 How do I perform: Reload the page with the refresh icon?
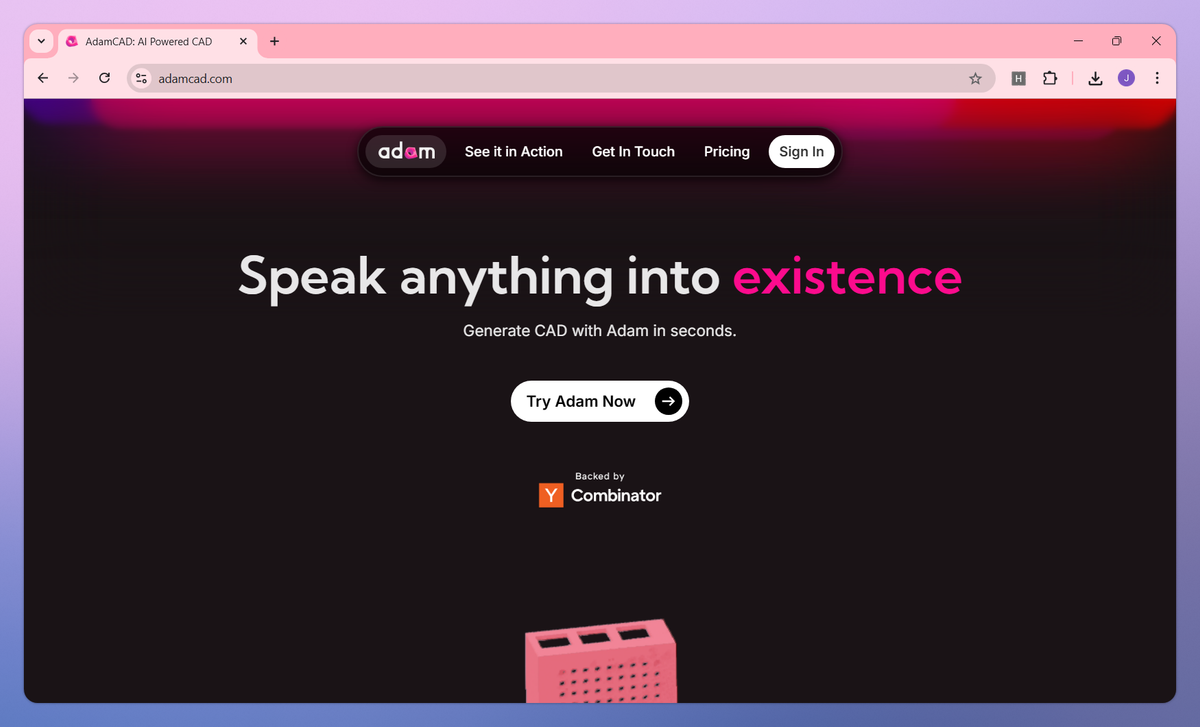104,78
